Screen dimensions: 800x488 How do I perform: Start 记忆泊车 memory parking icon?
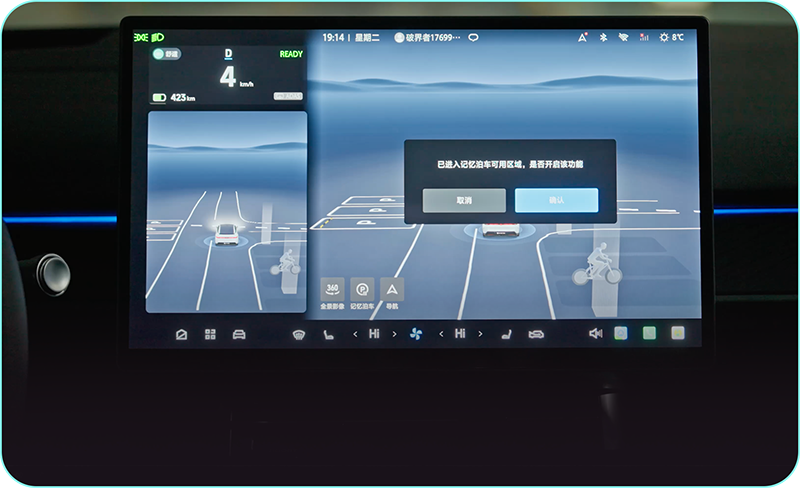tap(362, 289)
